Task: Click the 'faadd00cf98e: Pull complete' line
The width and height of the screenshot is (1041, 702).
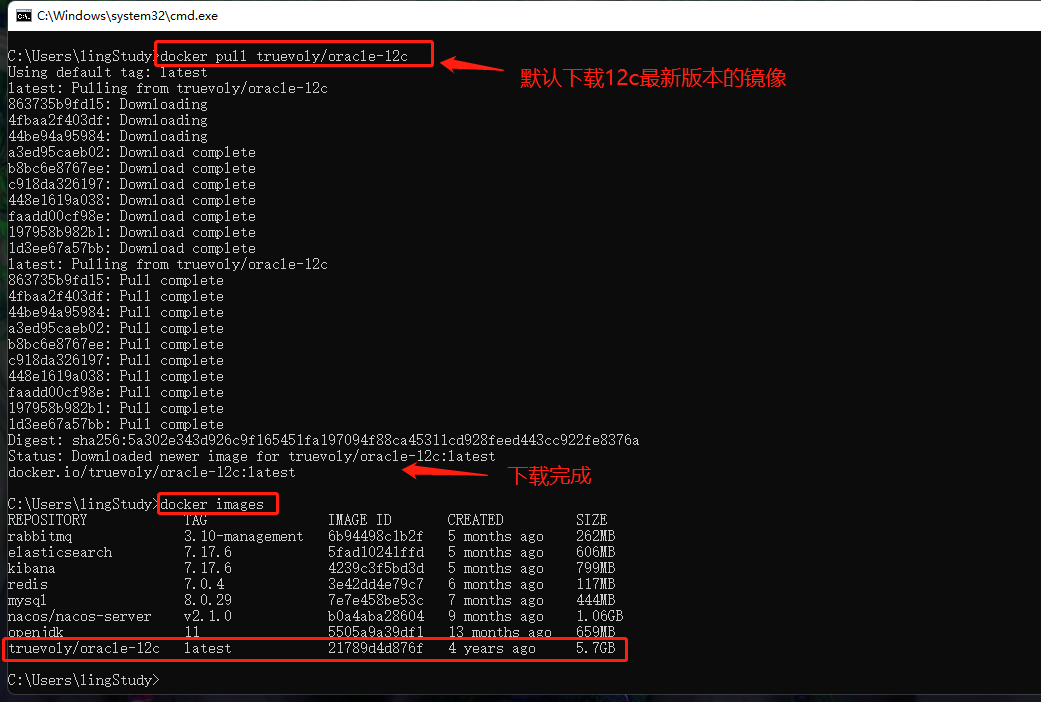Action: click(116, 392)
